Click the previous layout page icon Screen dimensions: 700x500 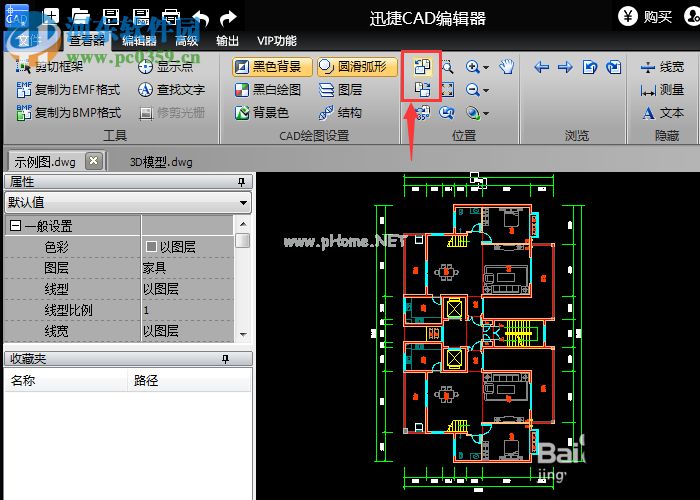(x=590, y=67)
